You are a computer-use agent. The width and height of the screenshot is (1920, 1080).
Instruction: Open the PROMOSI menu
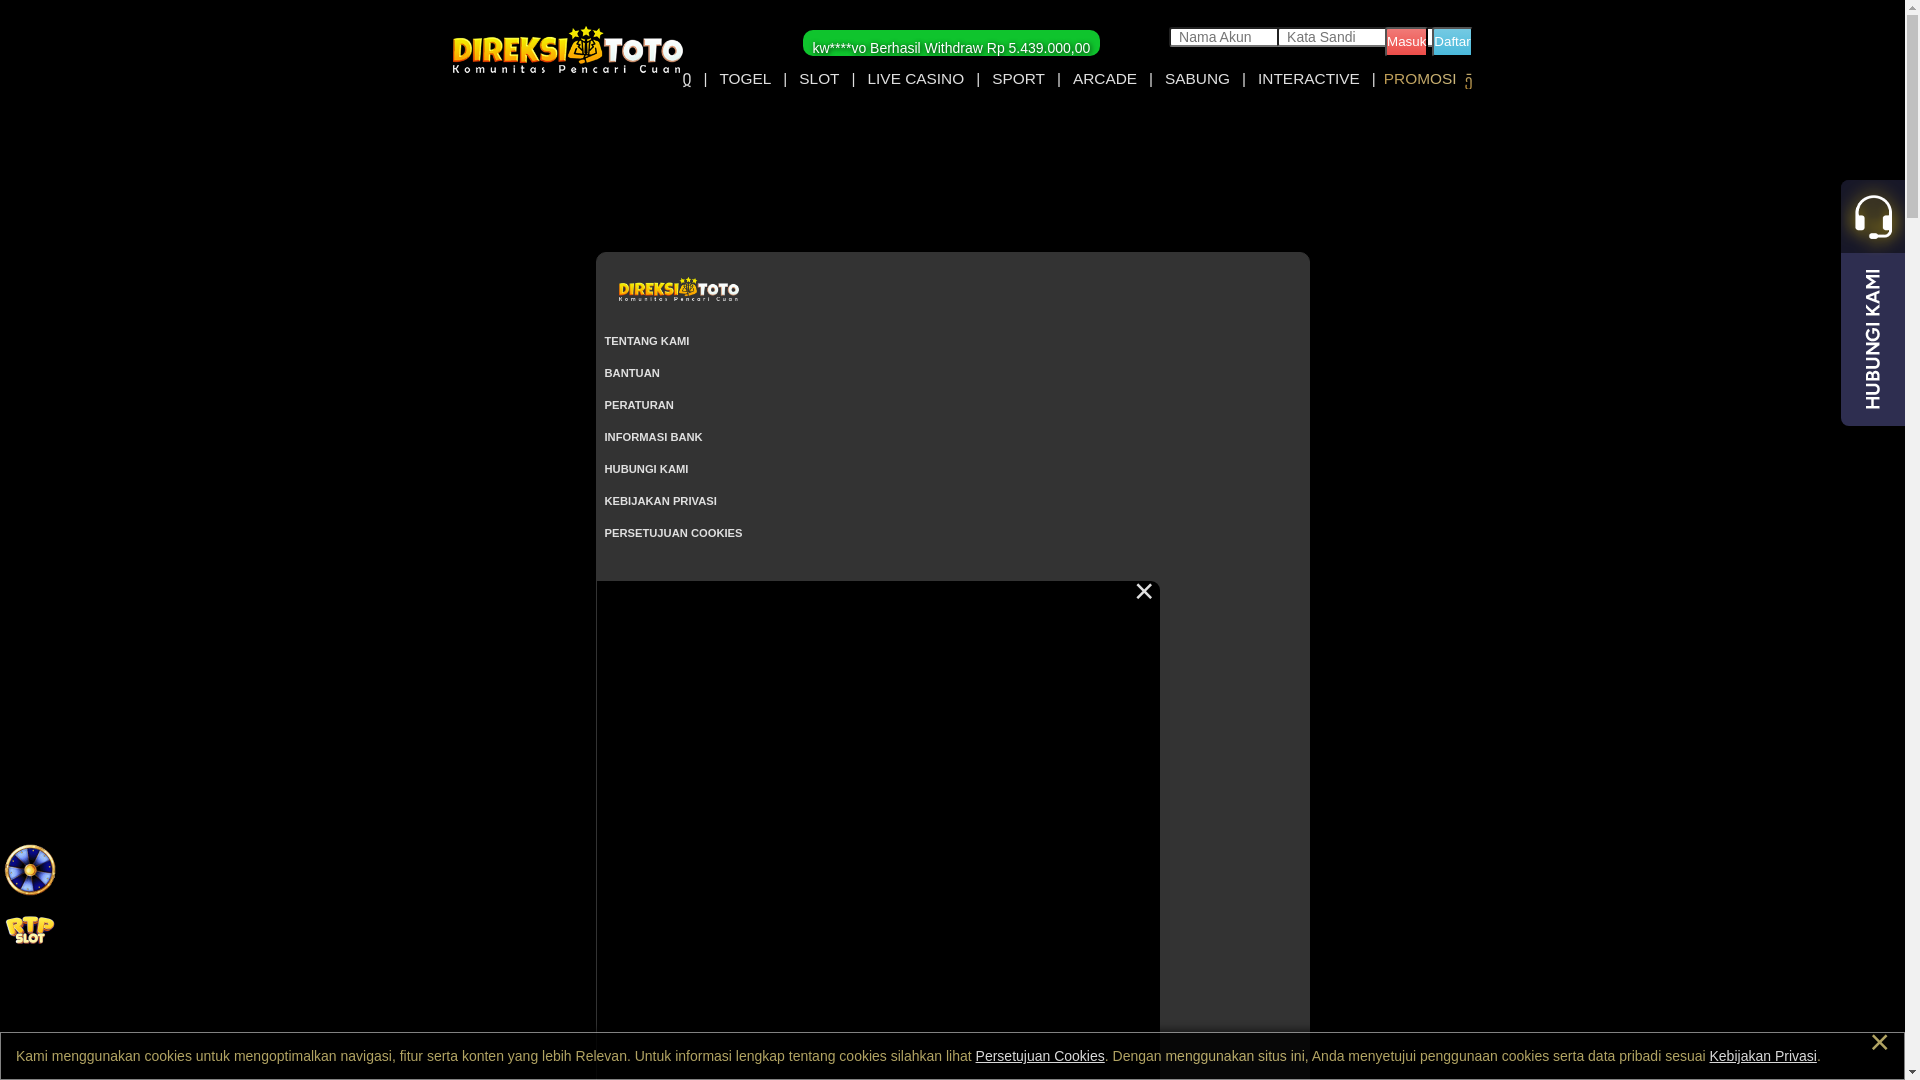tap(1420, 79)
